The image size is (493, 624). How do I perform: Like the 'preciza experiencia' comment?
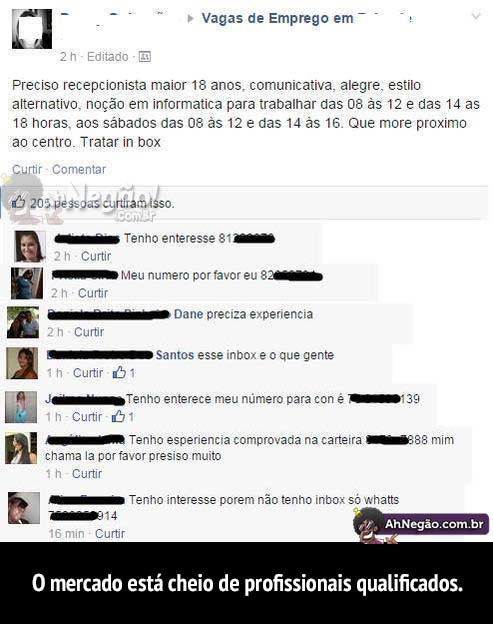click(89, 332)
